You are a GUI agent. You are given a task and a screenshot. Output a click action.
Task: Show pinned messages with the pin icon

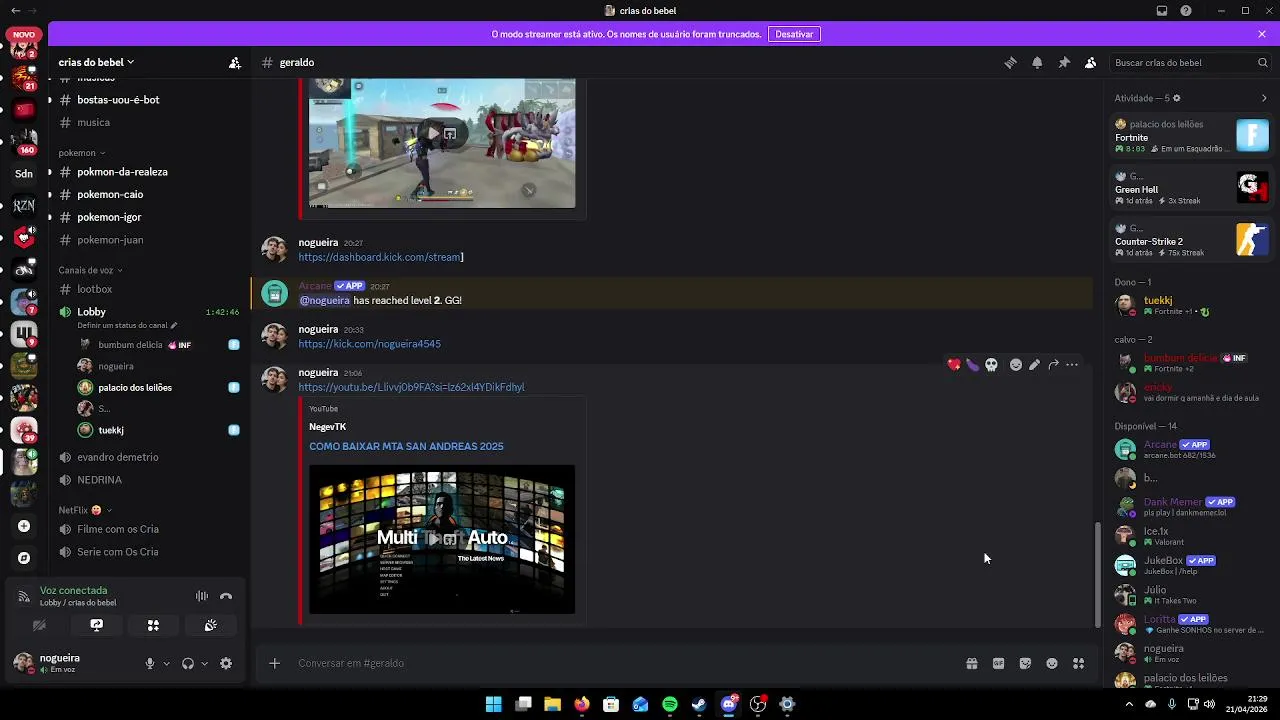click(1064, 62)
